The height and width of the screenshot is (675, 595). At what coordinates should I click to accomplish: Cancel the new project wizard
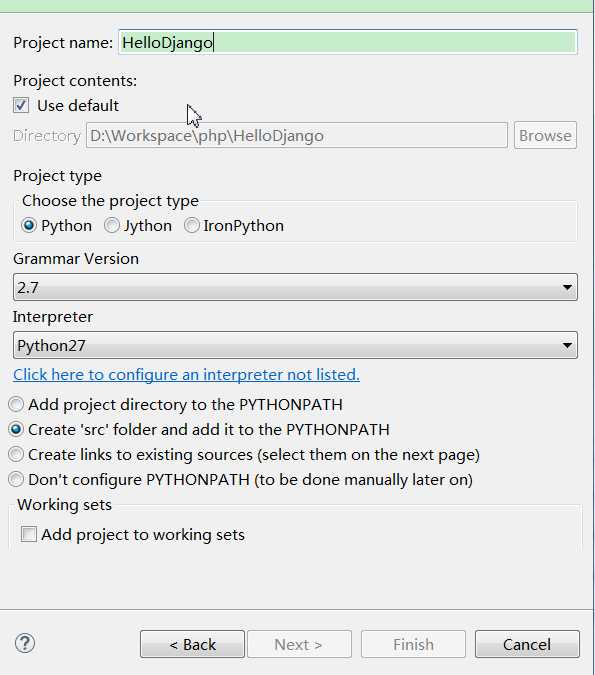[x=527, y=644]
